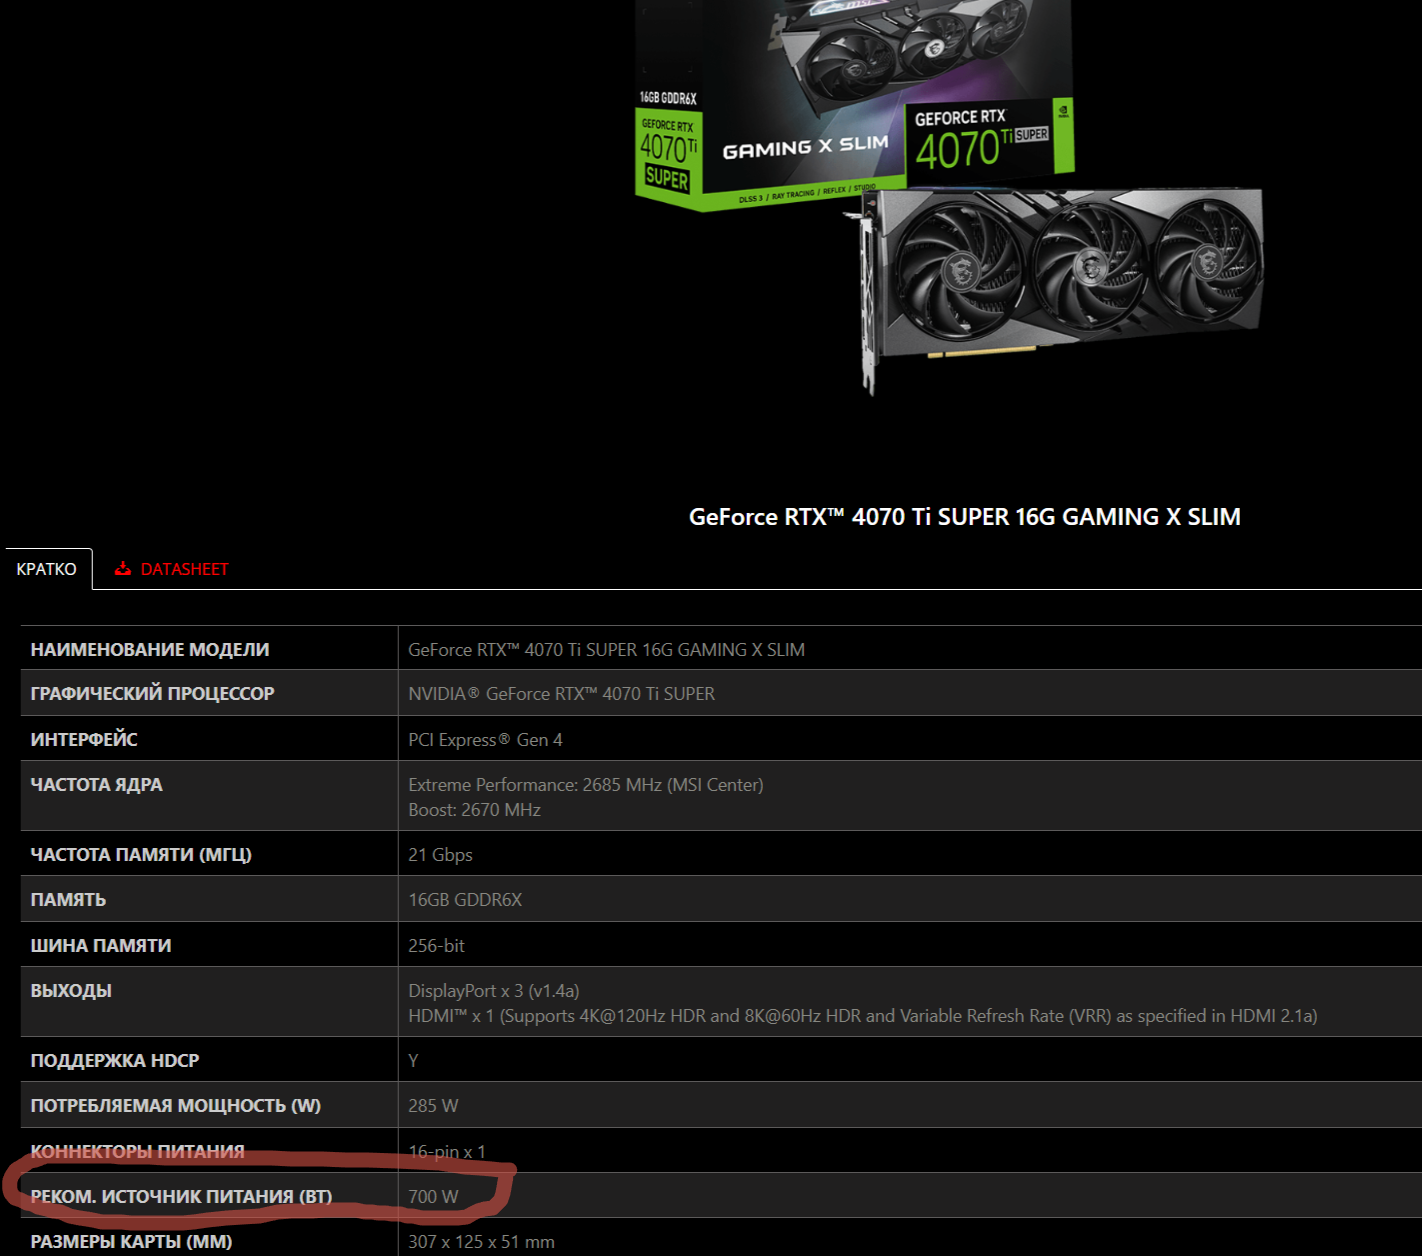Screen dimensions: 1422x1256
Task: Click the НАИМЕНОВАНИЕ МОДЕЛИ row label
Action: (150, 650)
